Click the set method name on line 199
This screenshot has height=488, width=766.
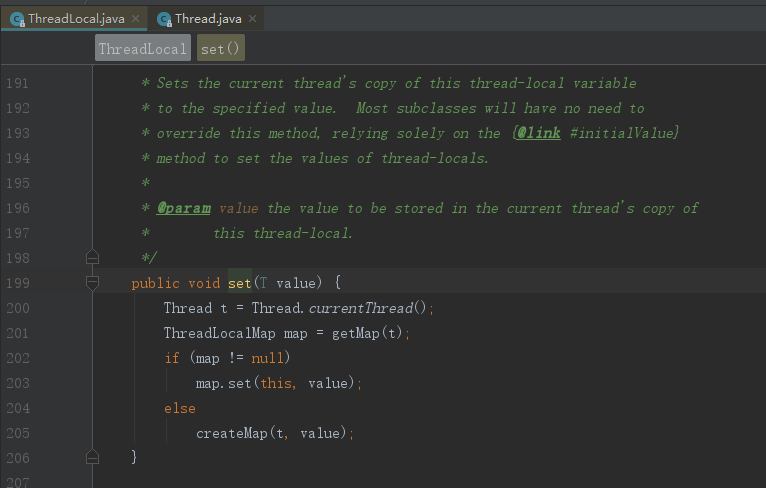pos(239,283)
